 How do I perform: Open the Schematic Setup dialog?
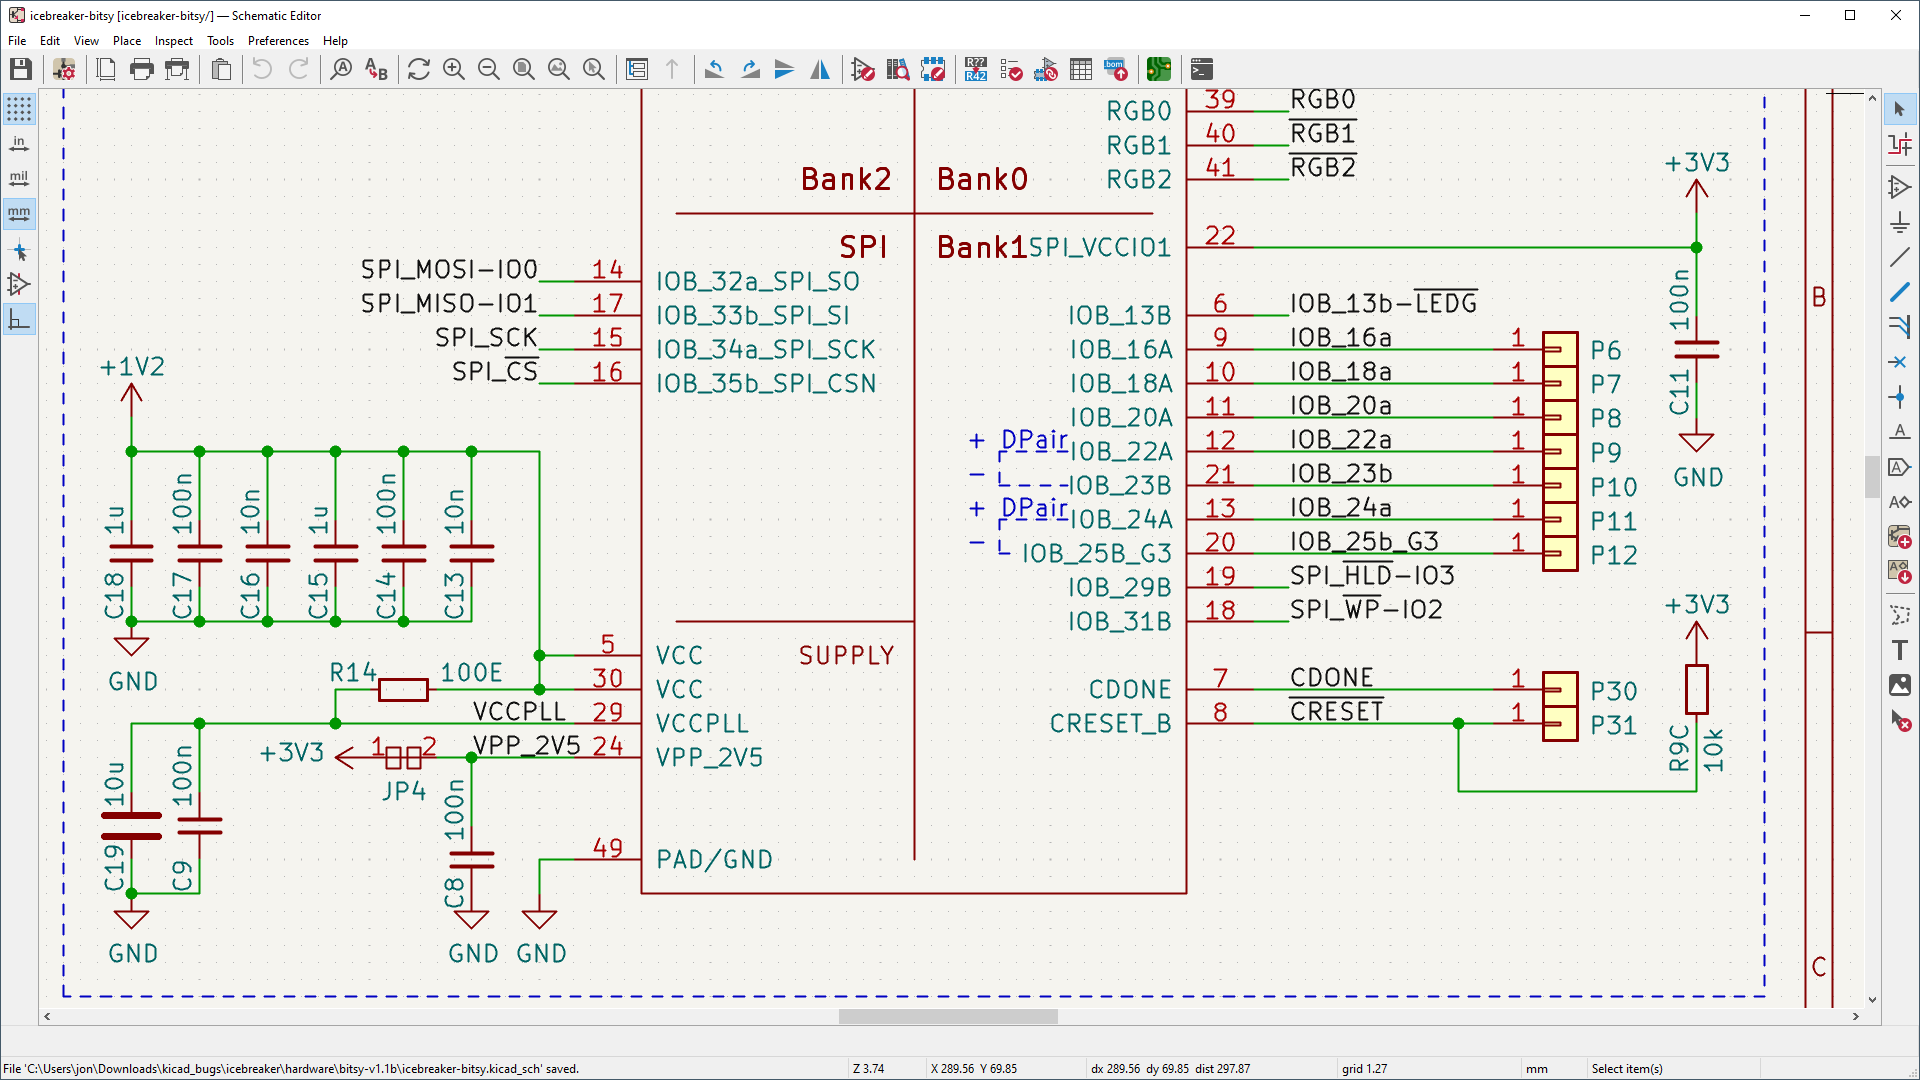(x=64, y=69)
